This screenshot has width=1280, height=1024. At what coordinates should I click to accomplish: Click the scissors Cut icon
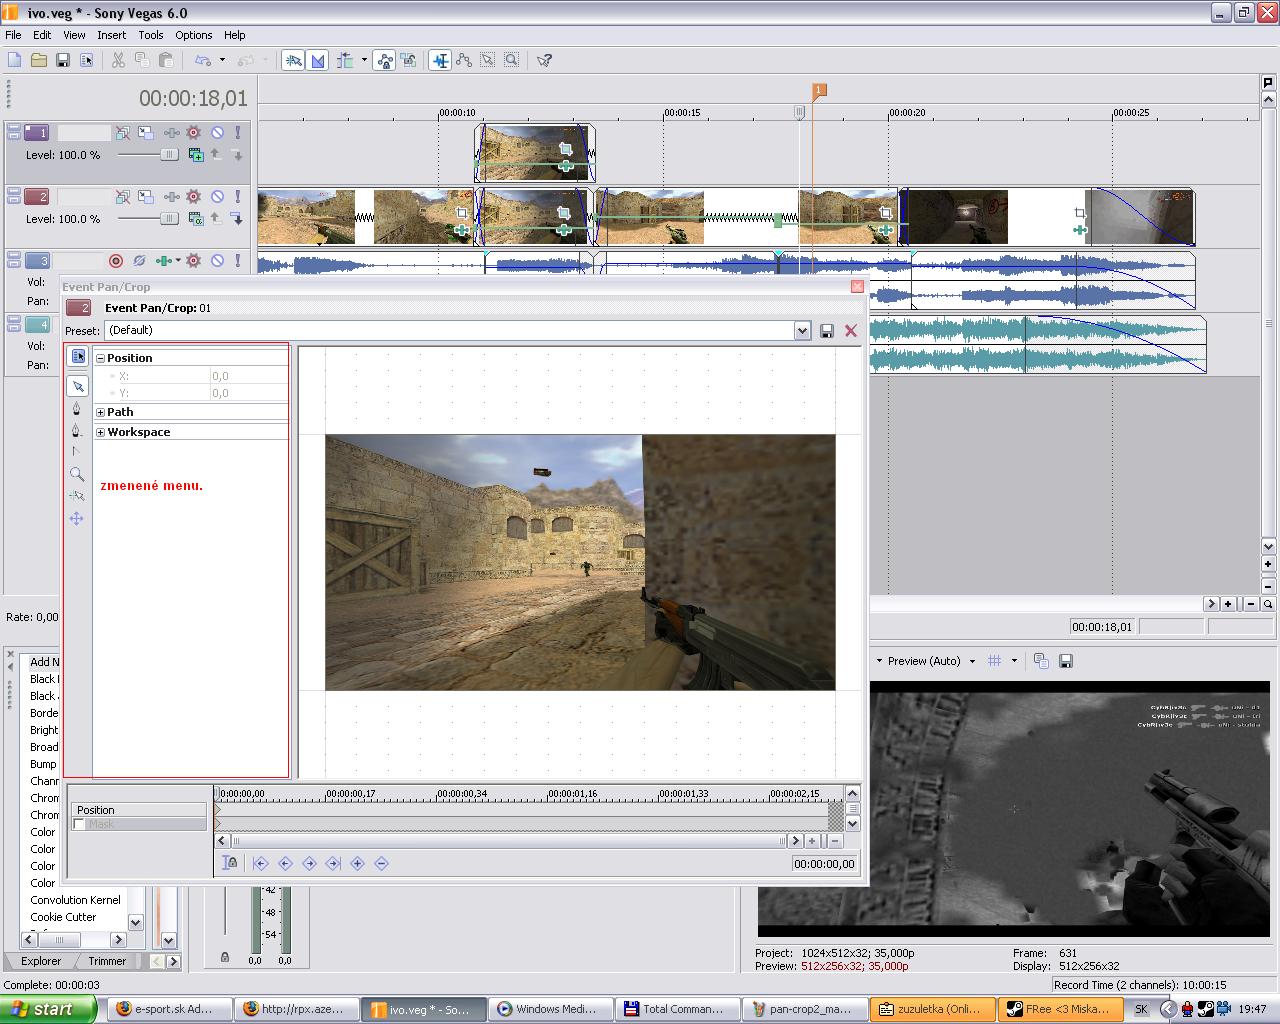pos(118,60)
